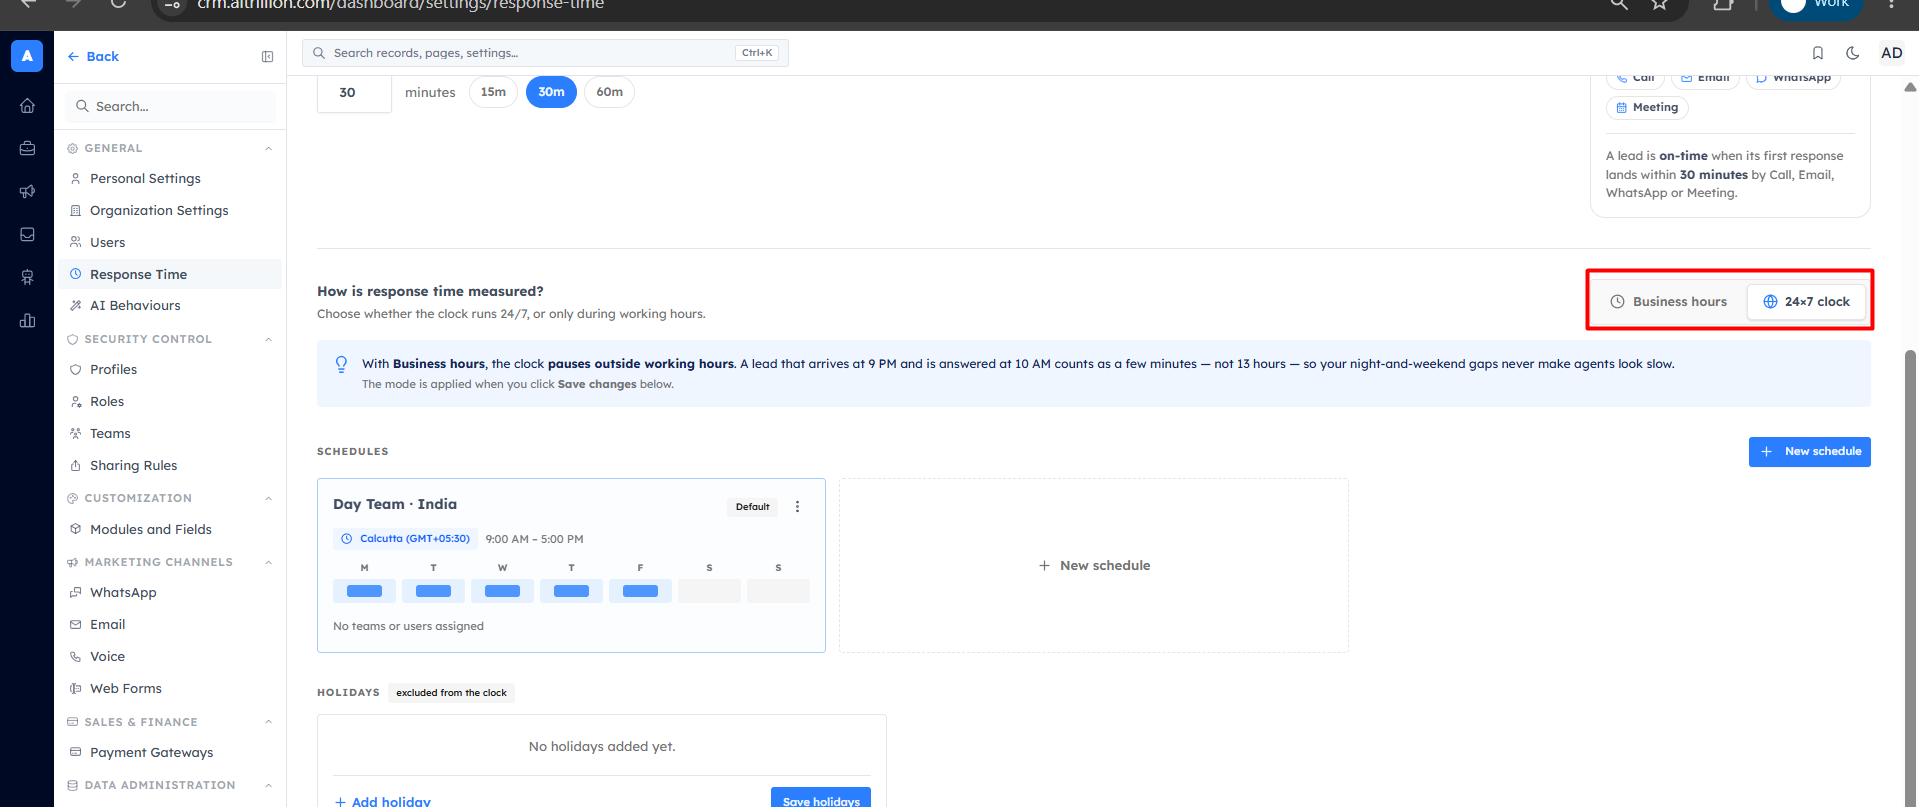1919x807 pixels.
Task: Open Personal Settings
Action: pos(170,179)
